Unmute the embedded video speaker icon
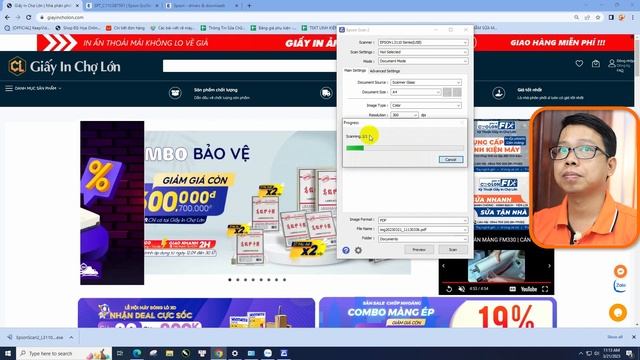 (x=462, y=289)
